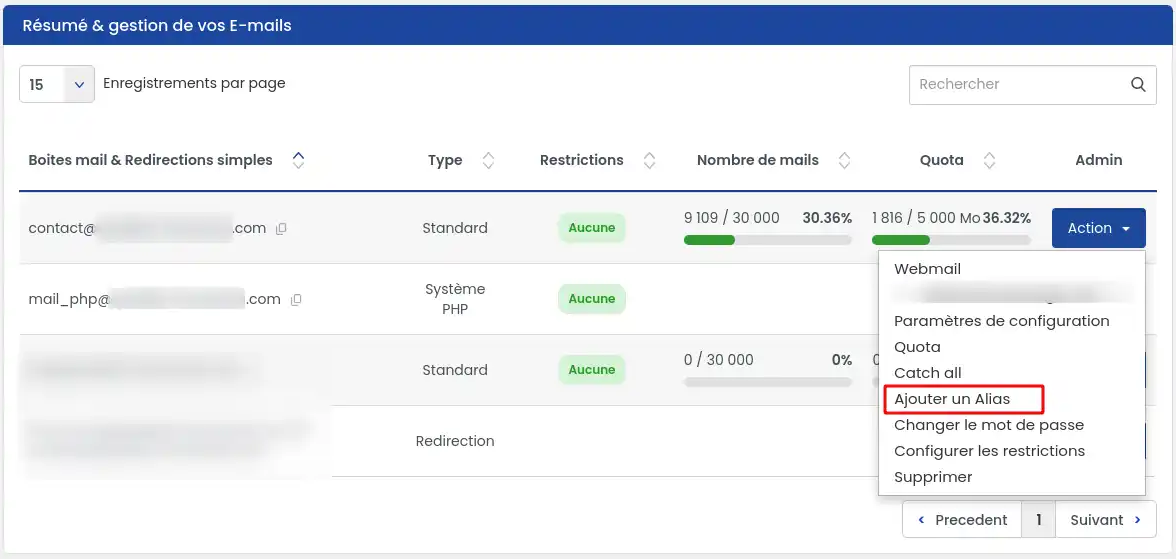
Task: Collapse the Action dropdown for contact@
Action: pyautogui.click(x=1099, y=228)
